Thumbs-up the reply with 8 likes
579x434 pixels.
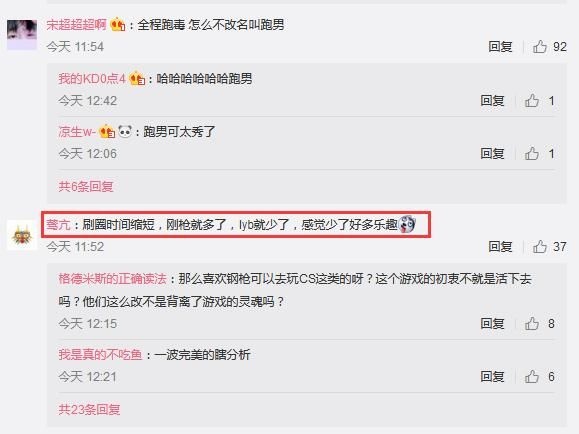[x=532, y=324]
